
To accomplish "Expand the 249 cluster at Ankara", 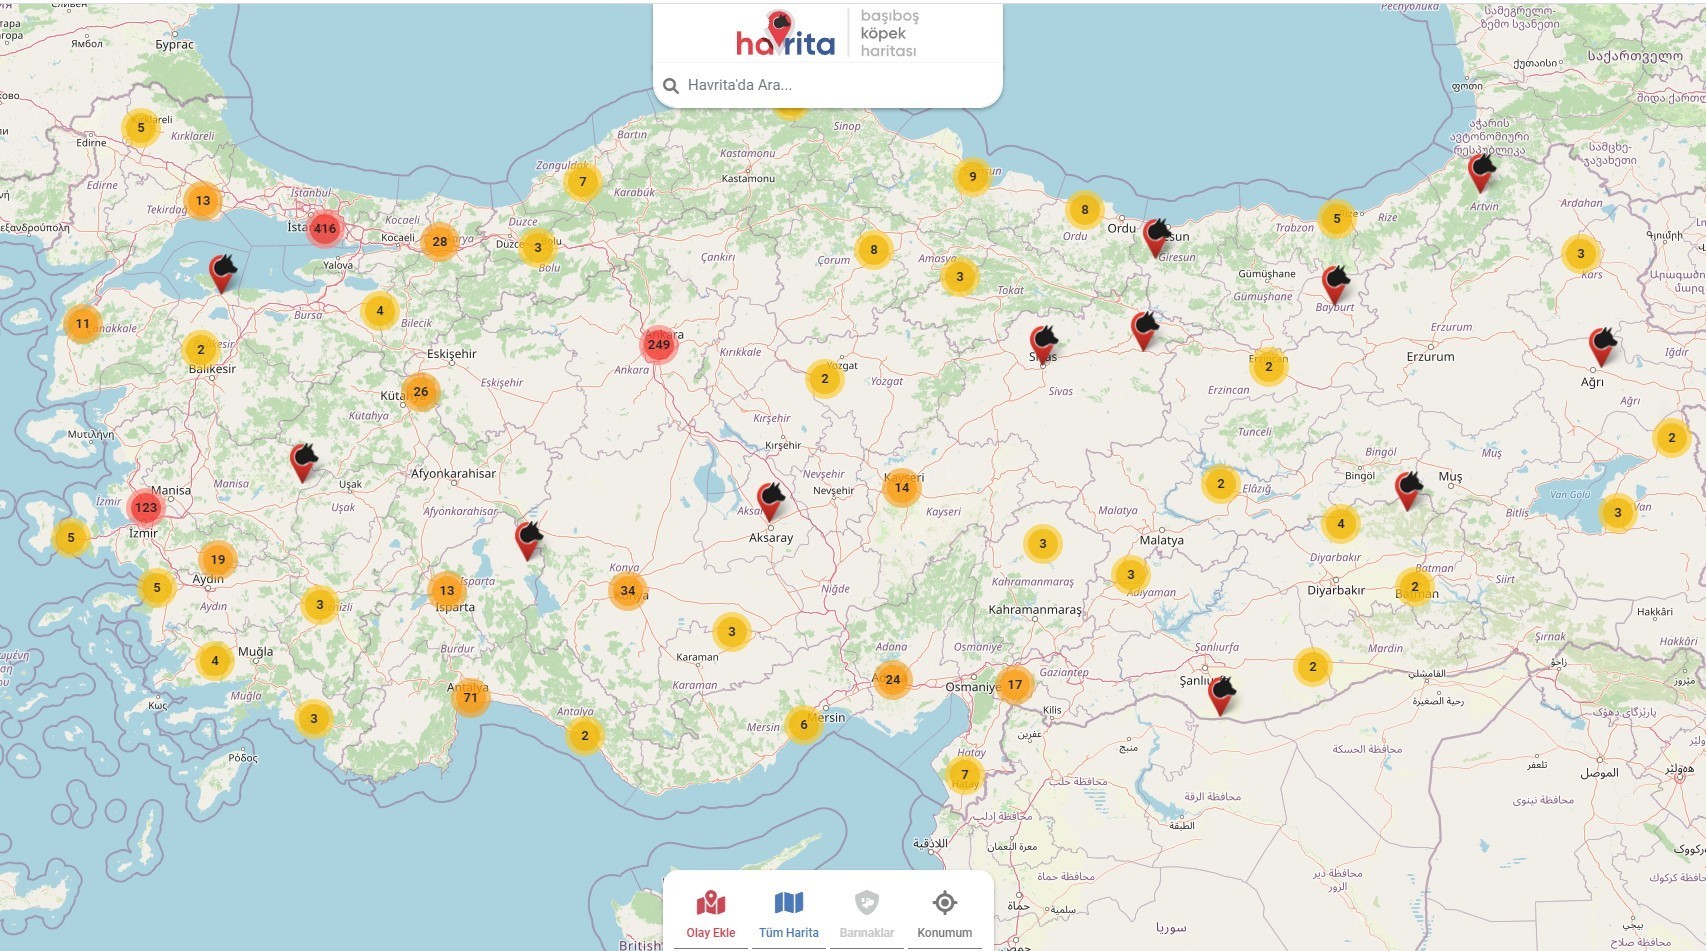I will [x=658, y=344].
